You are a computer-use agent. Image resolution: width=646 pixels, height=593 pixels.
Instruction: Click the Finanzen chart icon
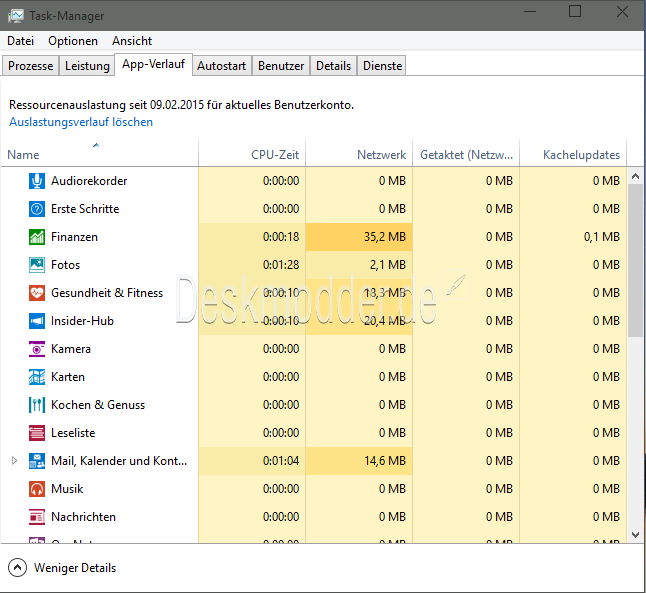pyautogui.click(x=37, y=237)
